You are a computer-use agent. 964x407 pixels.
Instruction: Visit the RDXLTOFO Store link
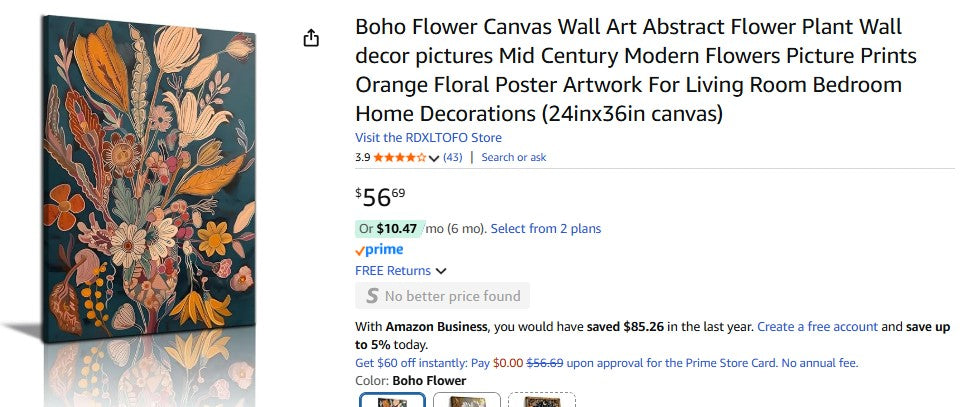tap(428, 138)
